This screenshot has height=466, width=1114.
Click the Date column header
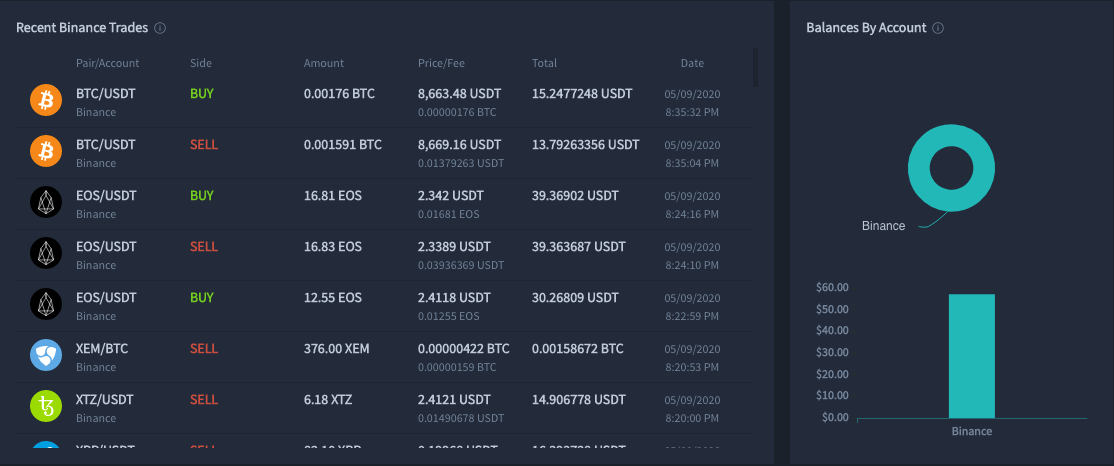click(x=692, y=63)
